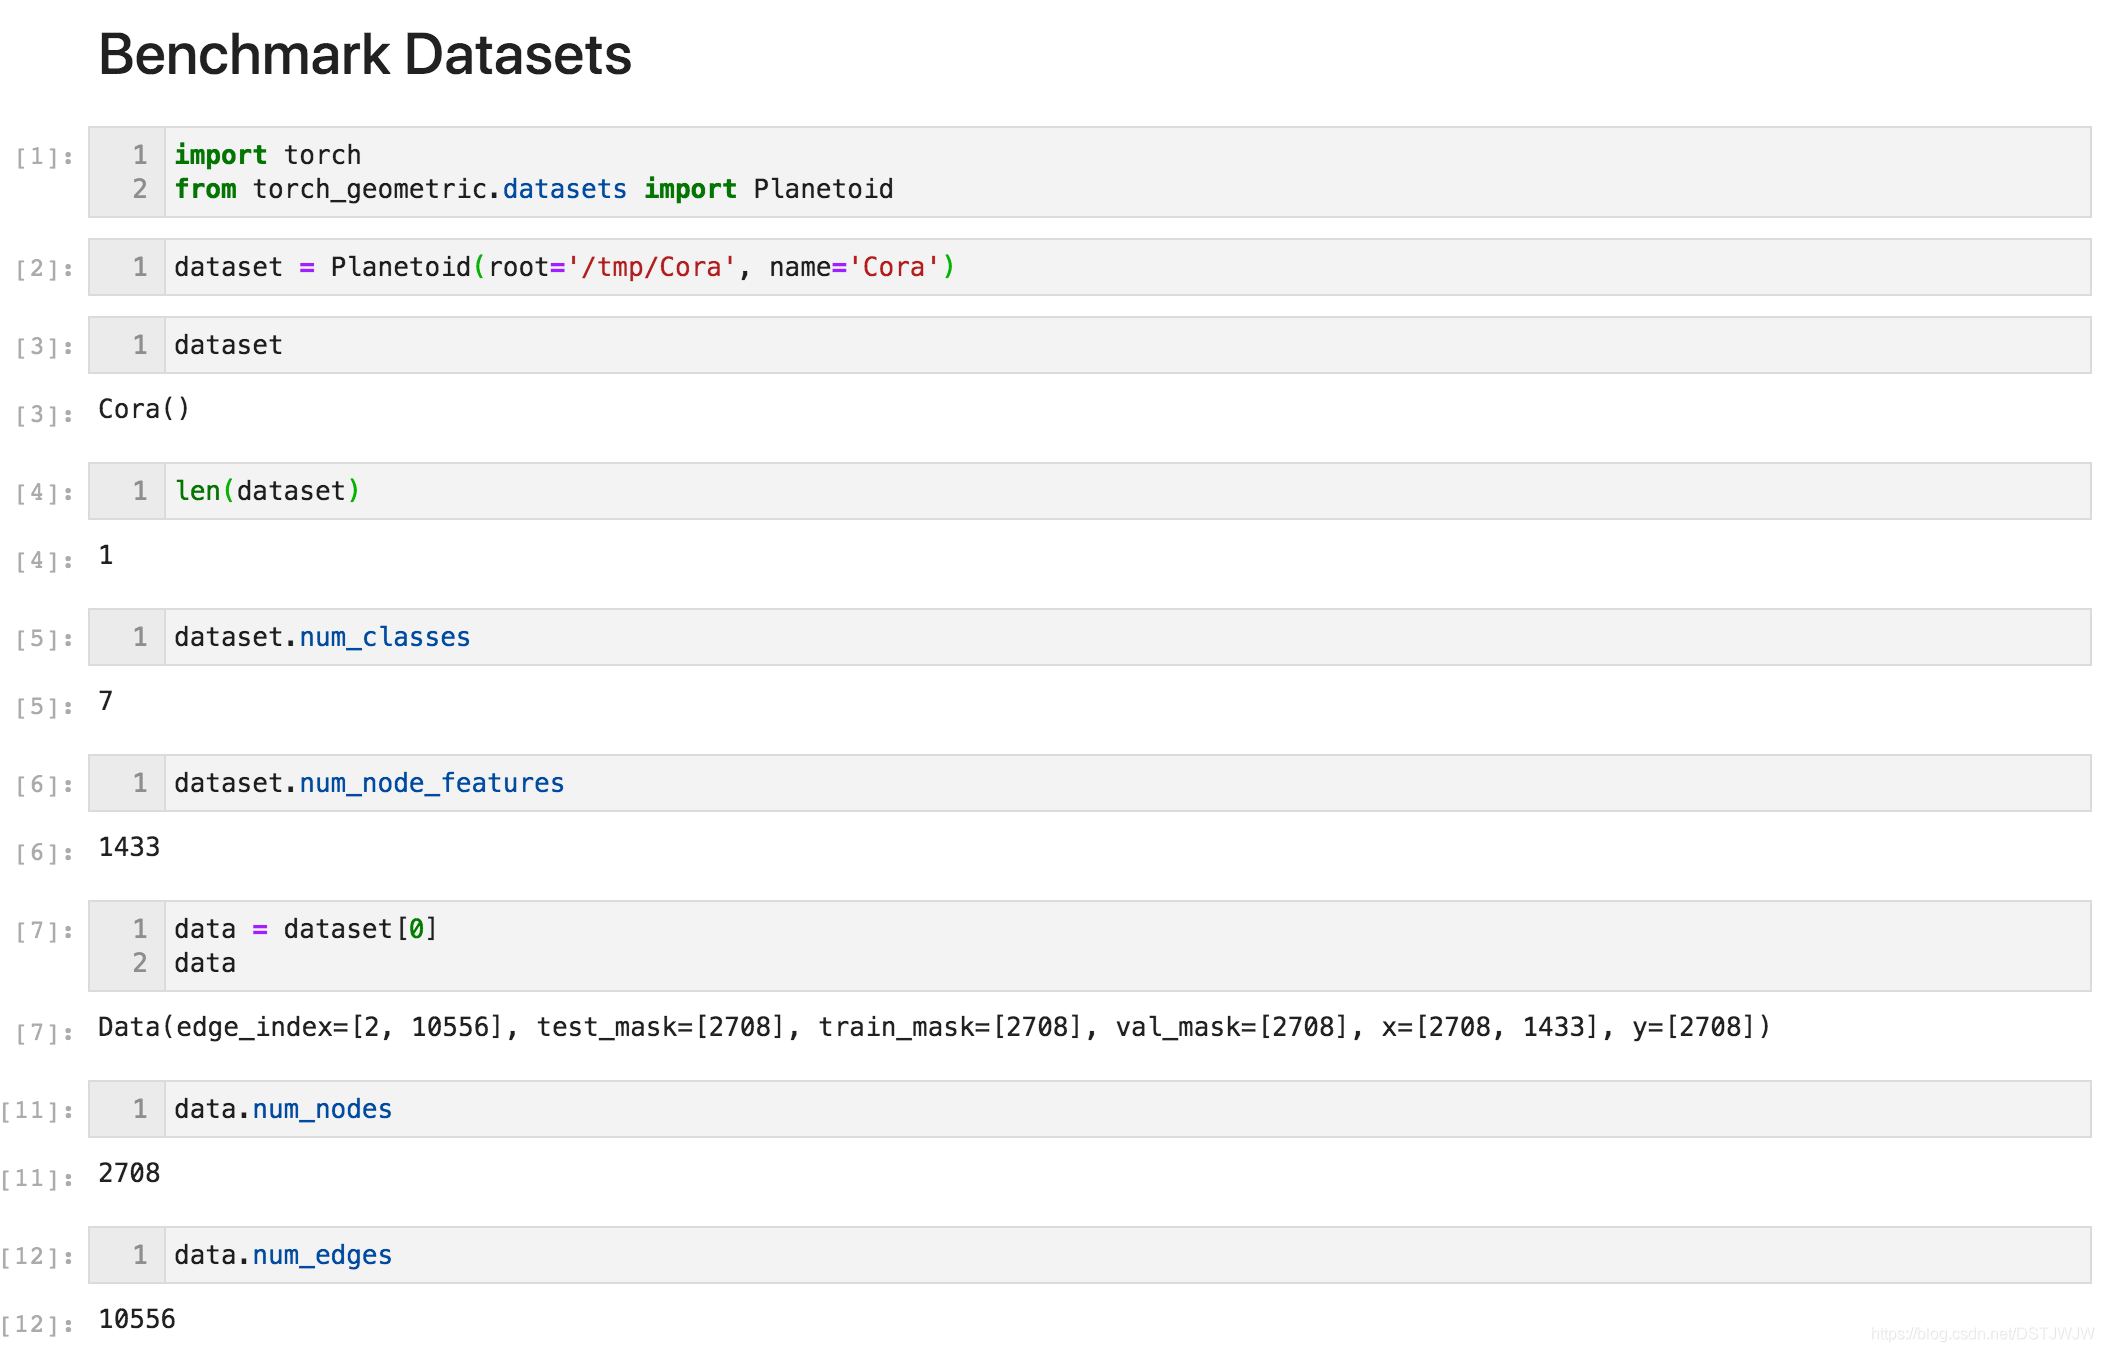Click the [1]: input prompt label
2104x1352 pixels.
pos(44,157)
